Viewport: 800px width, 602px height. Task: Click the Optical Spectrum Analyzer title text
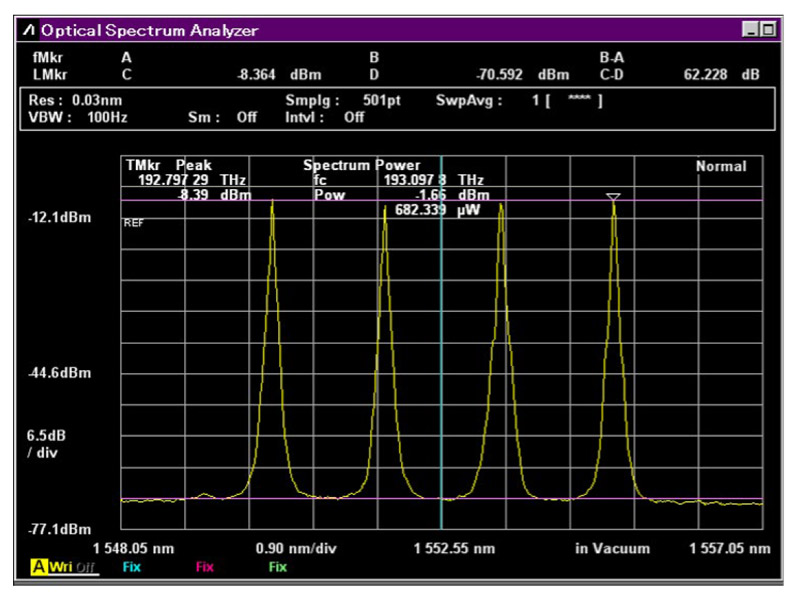149,31
